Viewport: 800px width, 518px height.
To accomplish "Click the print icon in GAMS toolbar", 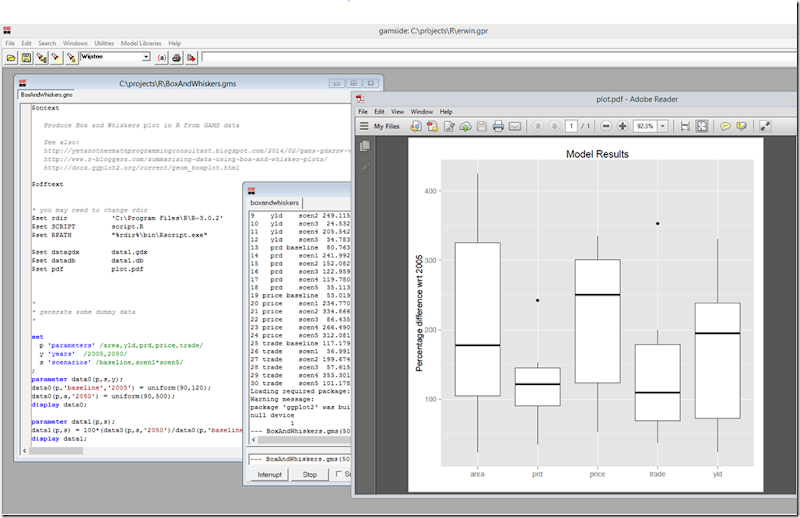I will pos(175,59).
